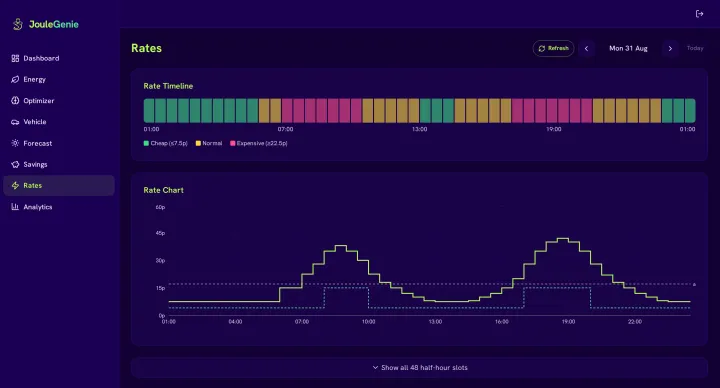Click the 45p y-axis label
Viewport: 720px width, 388px height.
[x=160, y=233]
